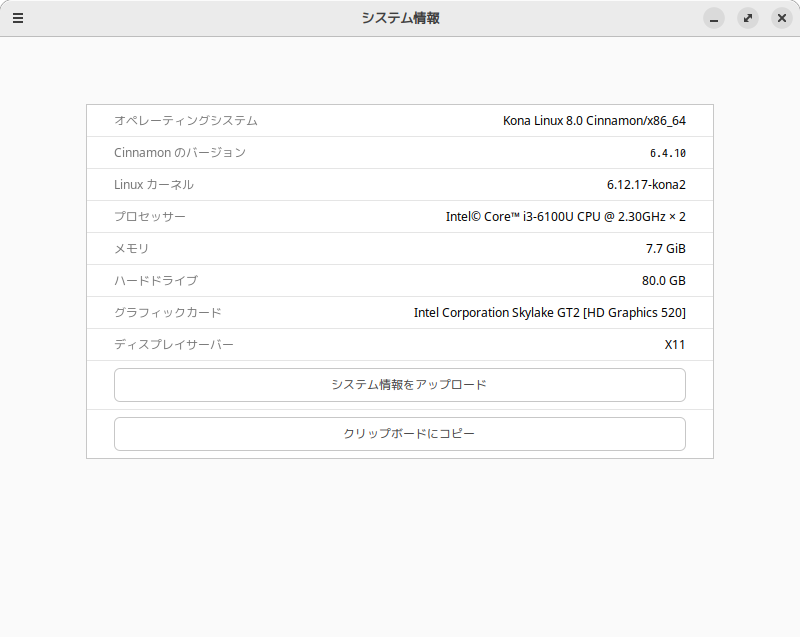Close the システム情報 window
The width and height of the screenshot is (800, 637).
pyautogui.click(x=782, y=18)
